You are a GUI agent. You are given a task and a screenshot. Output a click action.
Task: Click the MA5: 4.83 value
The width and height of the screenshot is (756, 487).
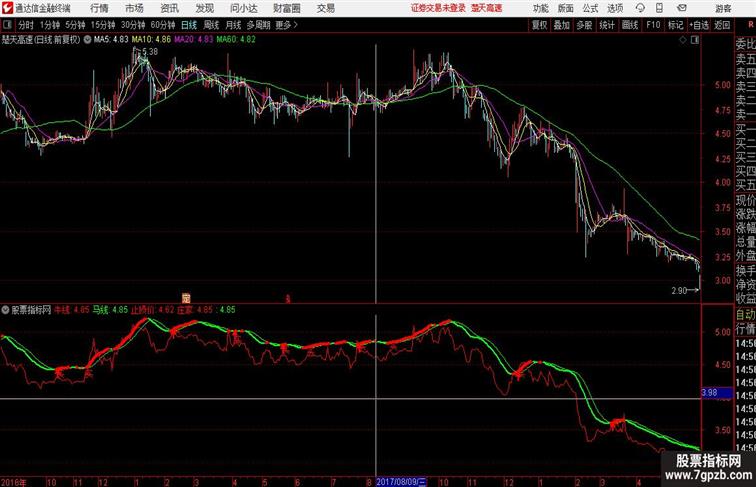111,40
